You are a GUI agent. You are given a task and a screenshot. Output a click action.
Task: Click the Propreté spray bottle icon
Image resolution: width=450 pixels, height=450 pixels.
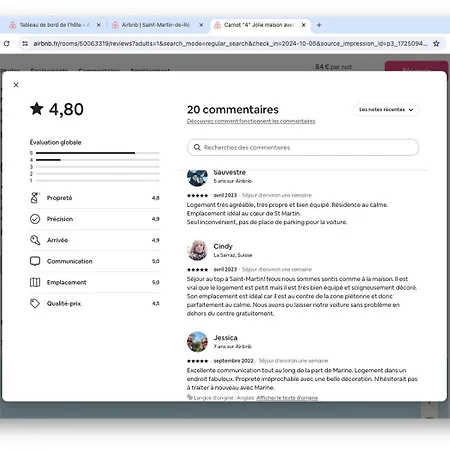(35, 198)
